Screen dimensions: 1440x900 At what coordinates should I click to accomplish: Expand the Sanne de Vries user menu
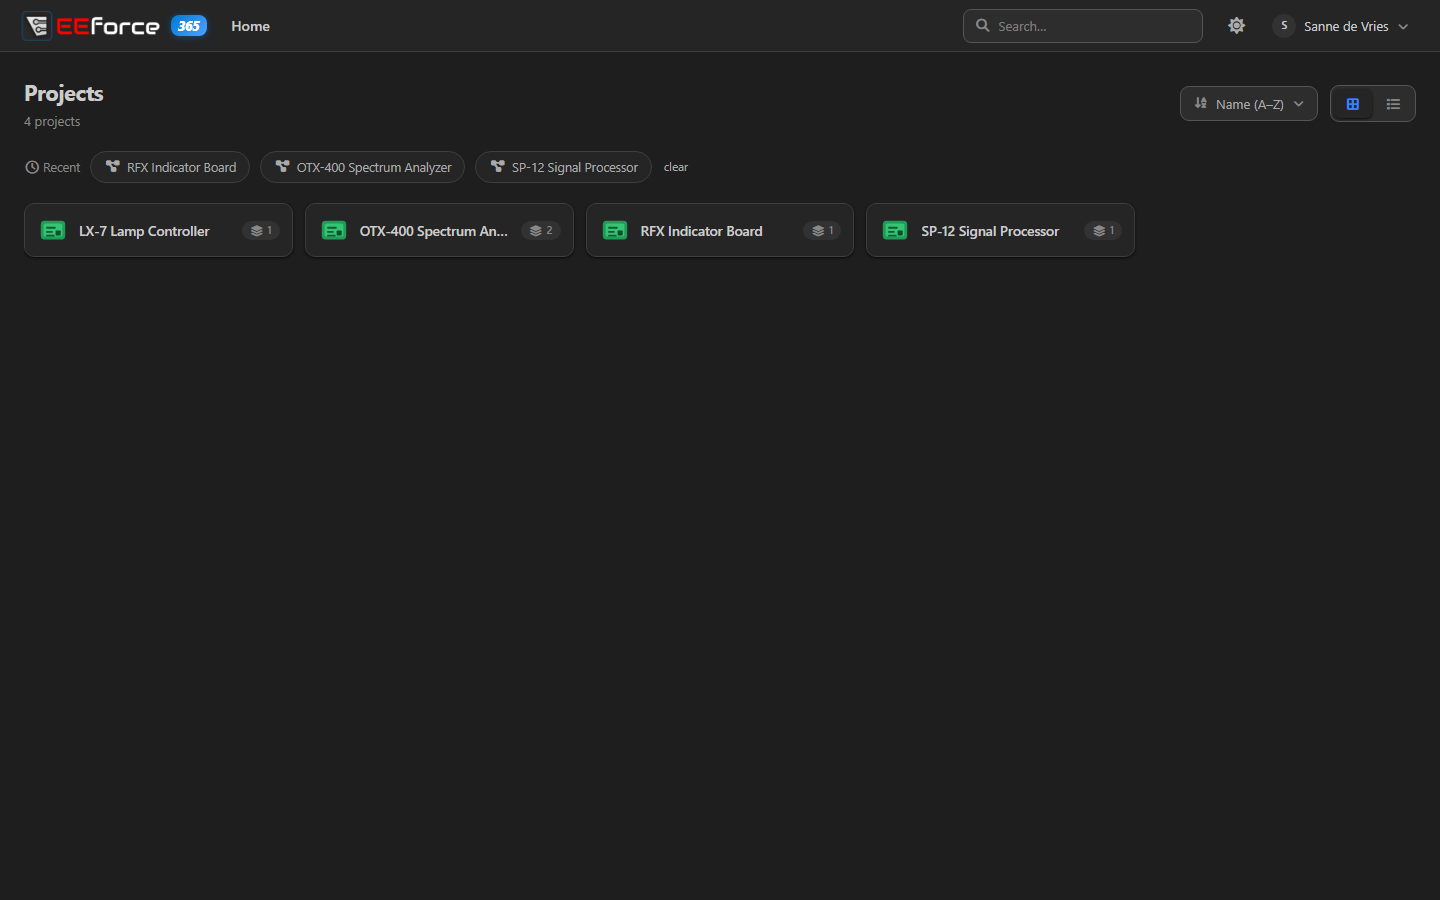pyautogui.click(x=1341, y=26)
